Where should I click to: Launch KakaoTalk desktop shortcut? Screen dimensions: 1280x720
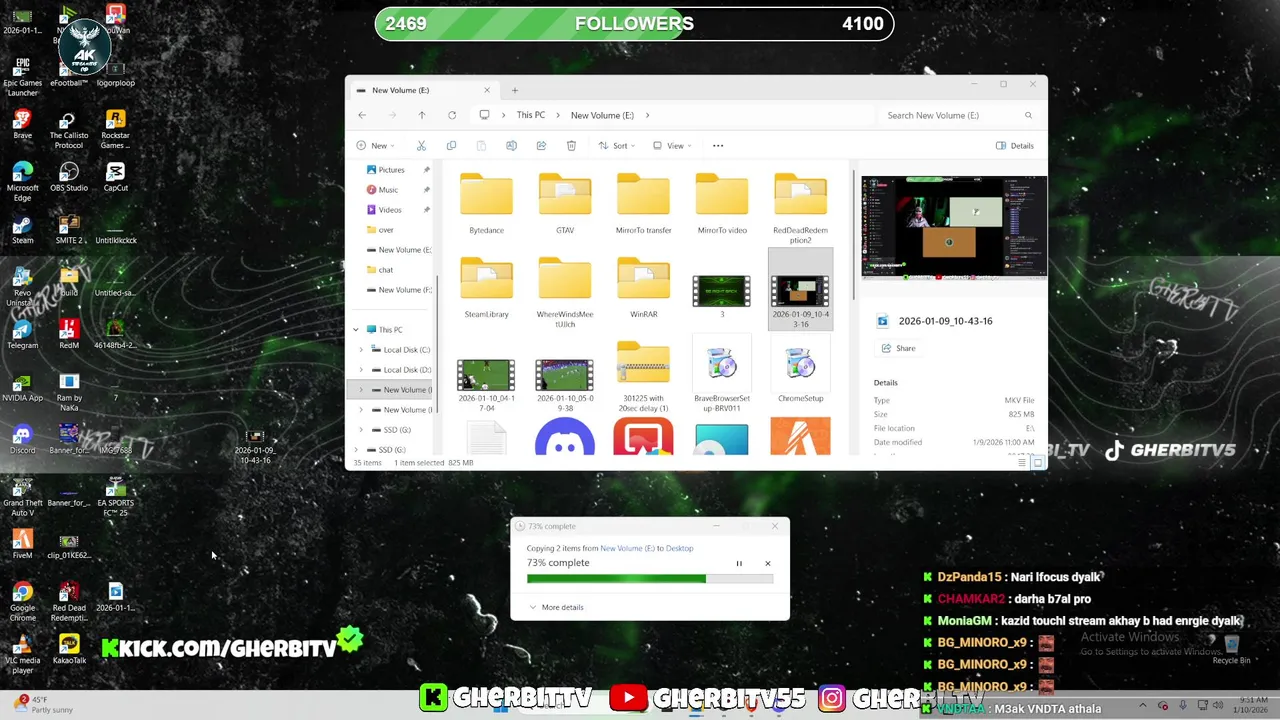(x=69, y=650)
